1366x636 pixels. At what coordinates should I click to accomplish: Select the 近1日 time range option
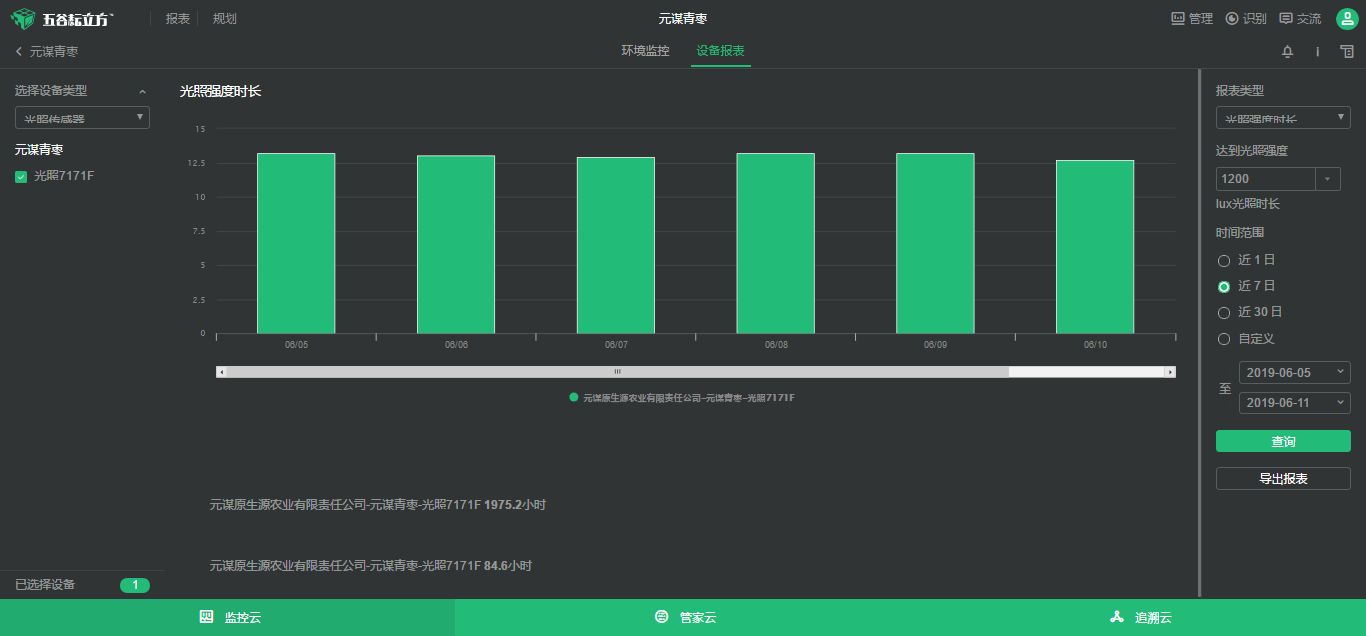point(1224,261)
